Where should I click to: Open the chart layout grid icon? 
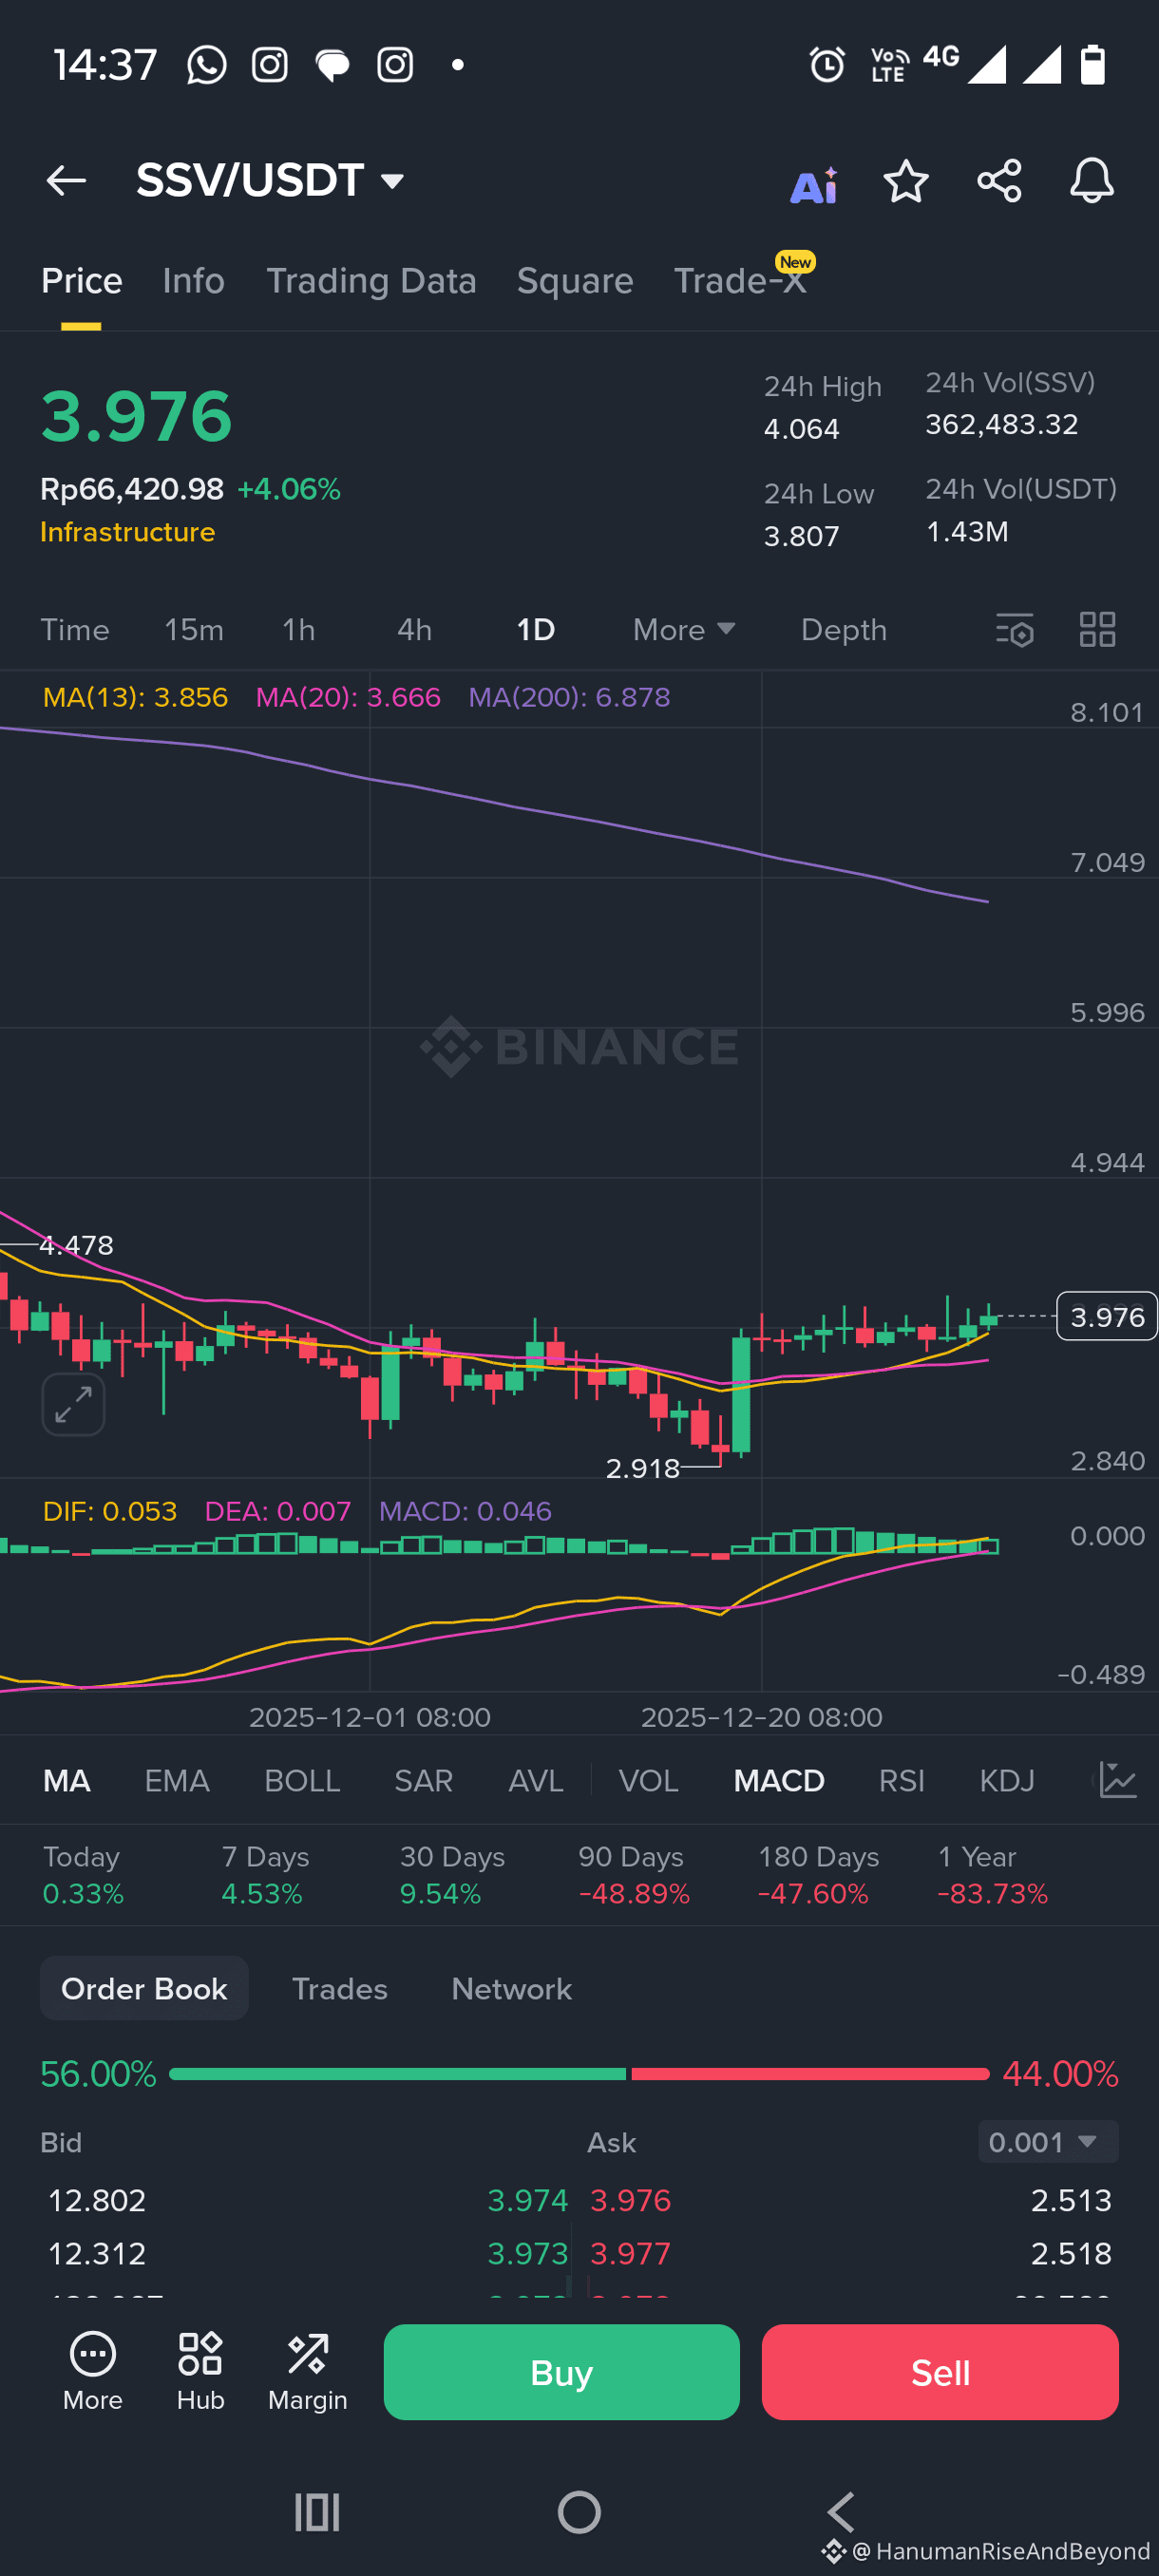pyautogui.click(x=1098, y=630)
